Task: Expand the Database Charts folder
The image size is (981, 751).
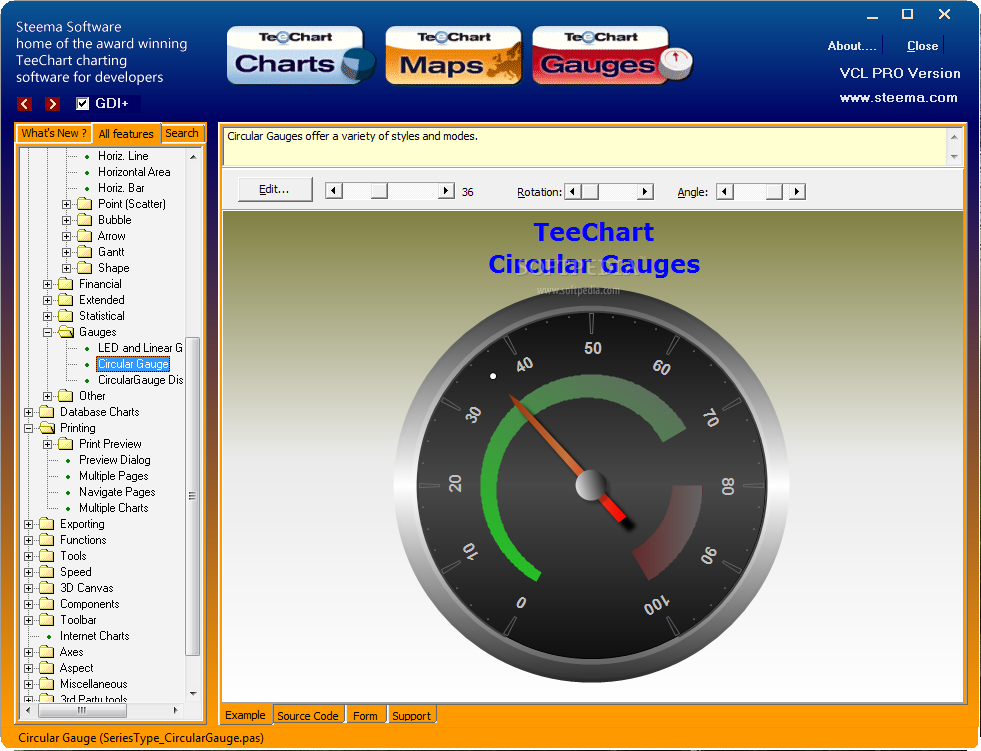Action: tap(29, 412)
